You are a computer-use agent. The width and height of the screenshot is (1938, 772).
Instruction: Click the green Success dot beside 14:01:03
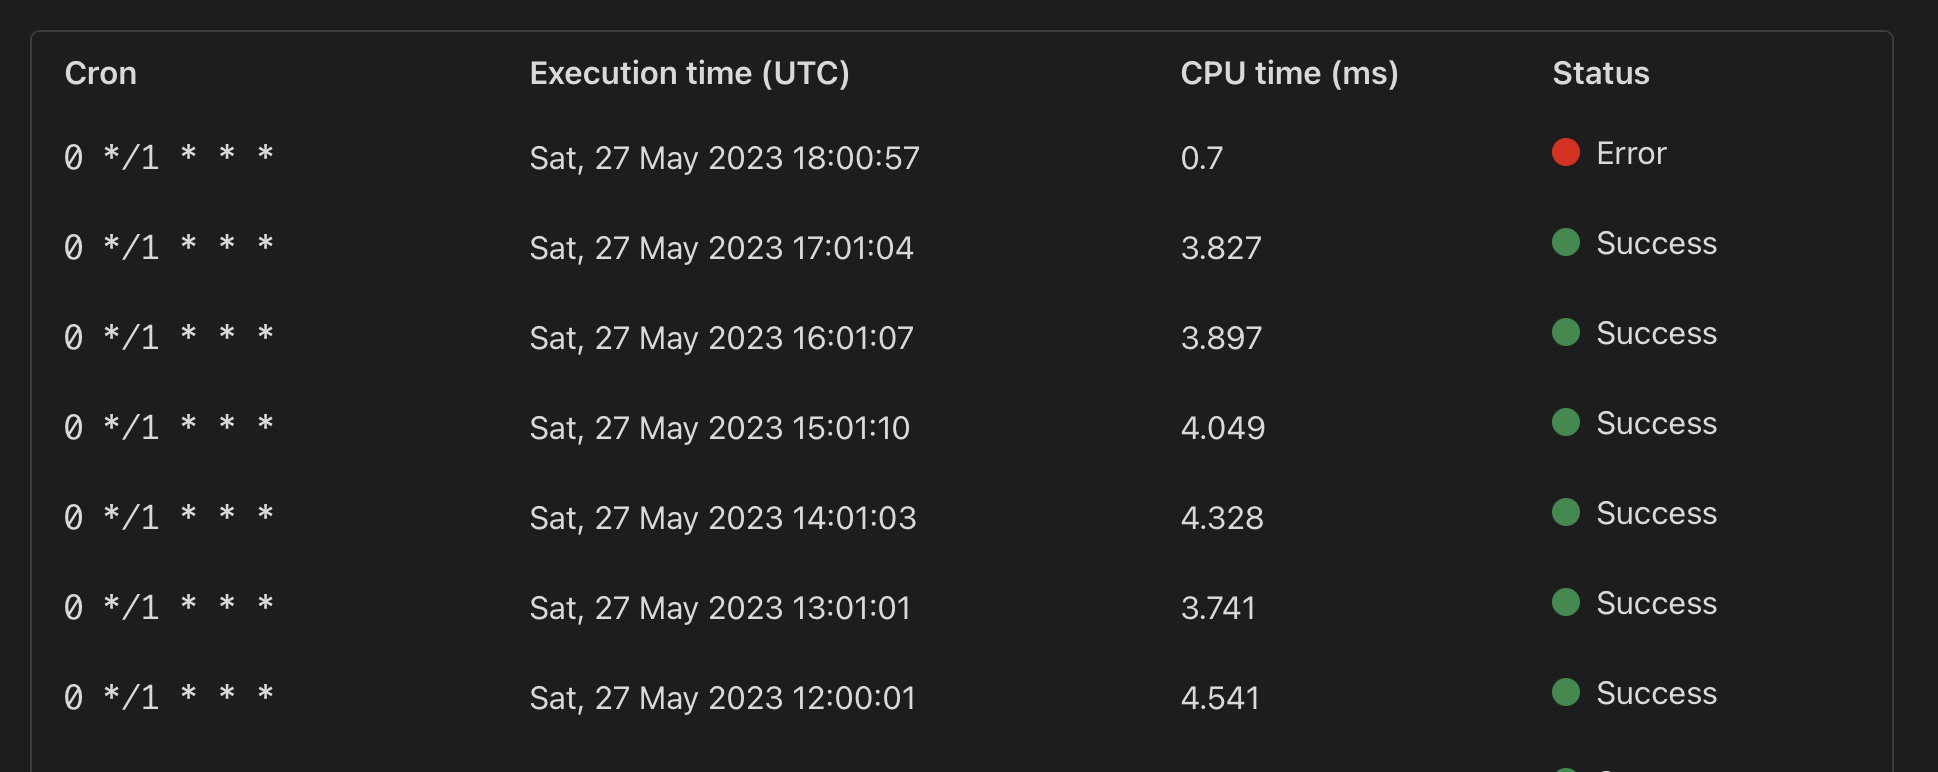pyautogui.click(x=1565, y=512)
